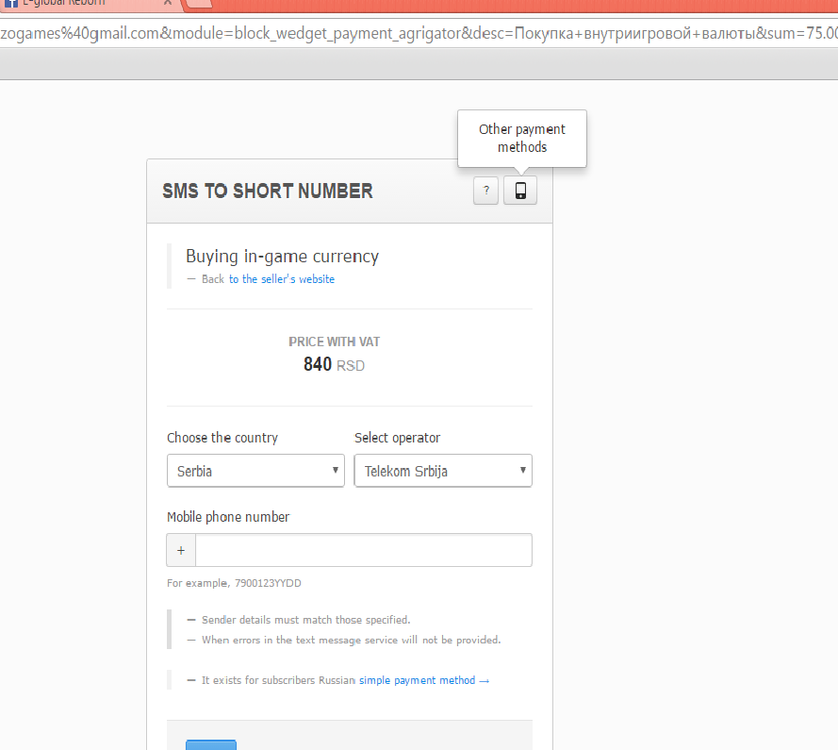Image resolution: width=838 pixels, height=750 pixels.
Task: Click the mobile phone payment methods icon
Action: click(x=520, y=190)
